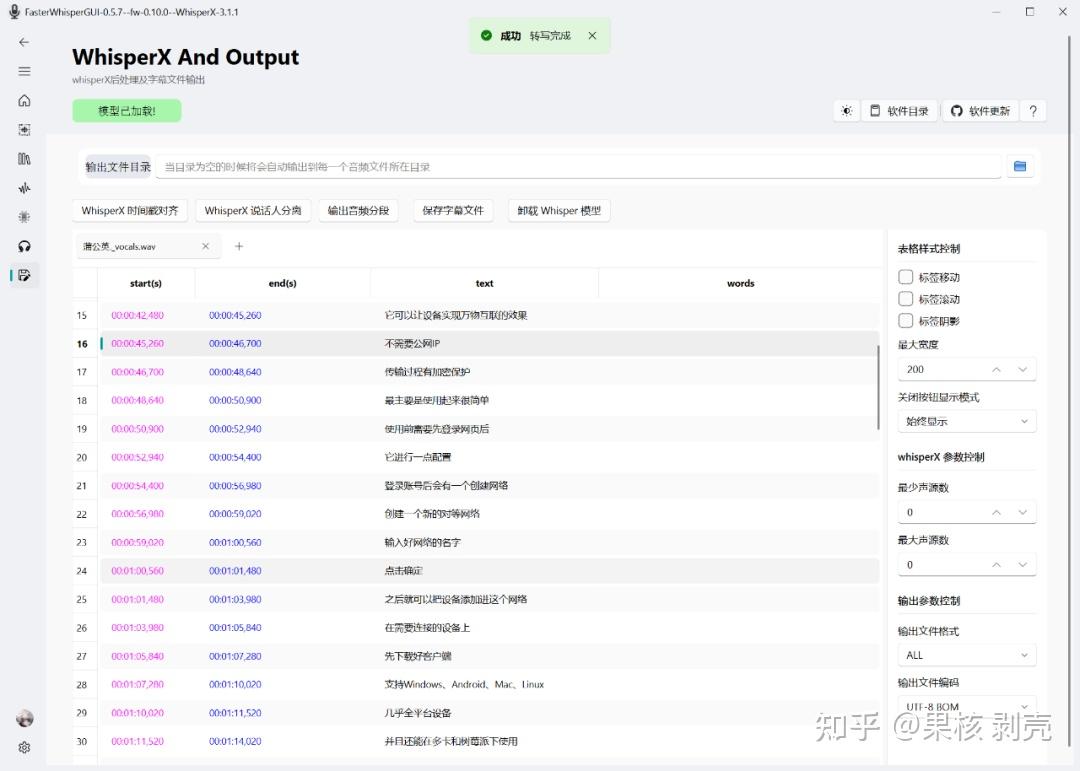Viewport: 1080px width, 771px height.
Task: Go to the home page via sidebar icon
Action: pyautogui.click(x=23, y=100)
